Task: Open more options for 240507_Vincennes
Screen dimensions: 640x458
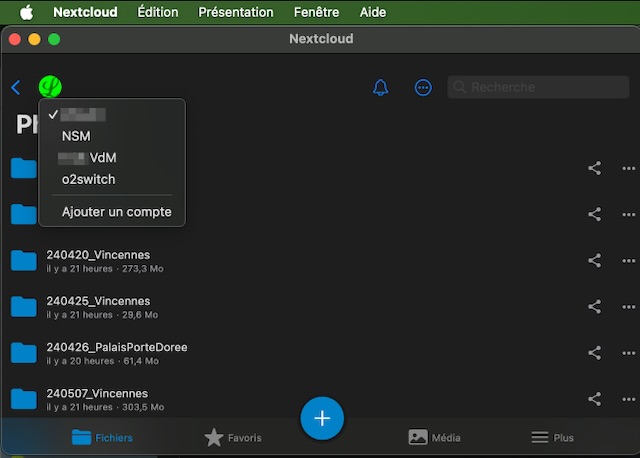Action: point(628,398)
